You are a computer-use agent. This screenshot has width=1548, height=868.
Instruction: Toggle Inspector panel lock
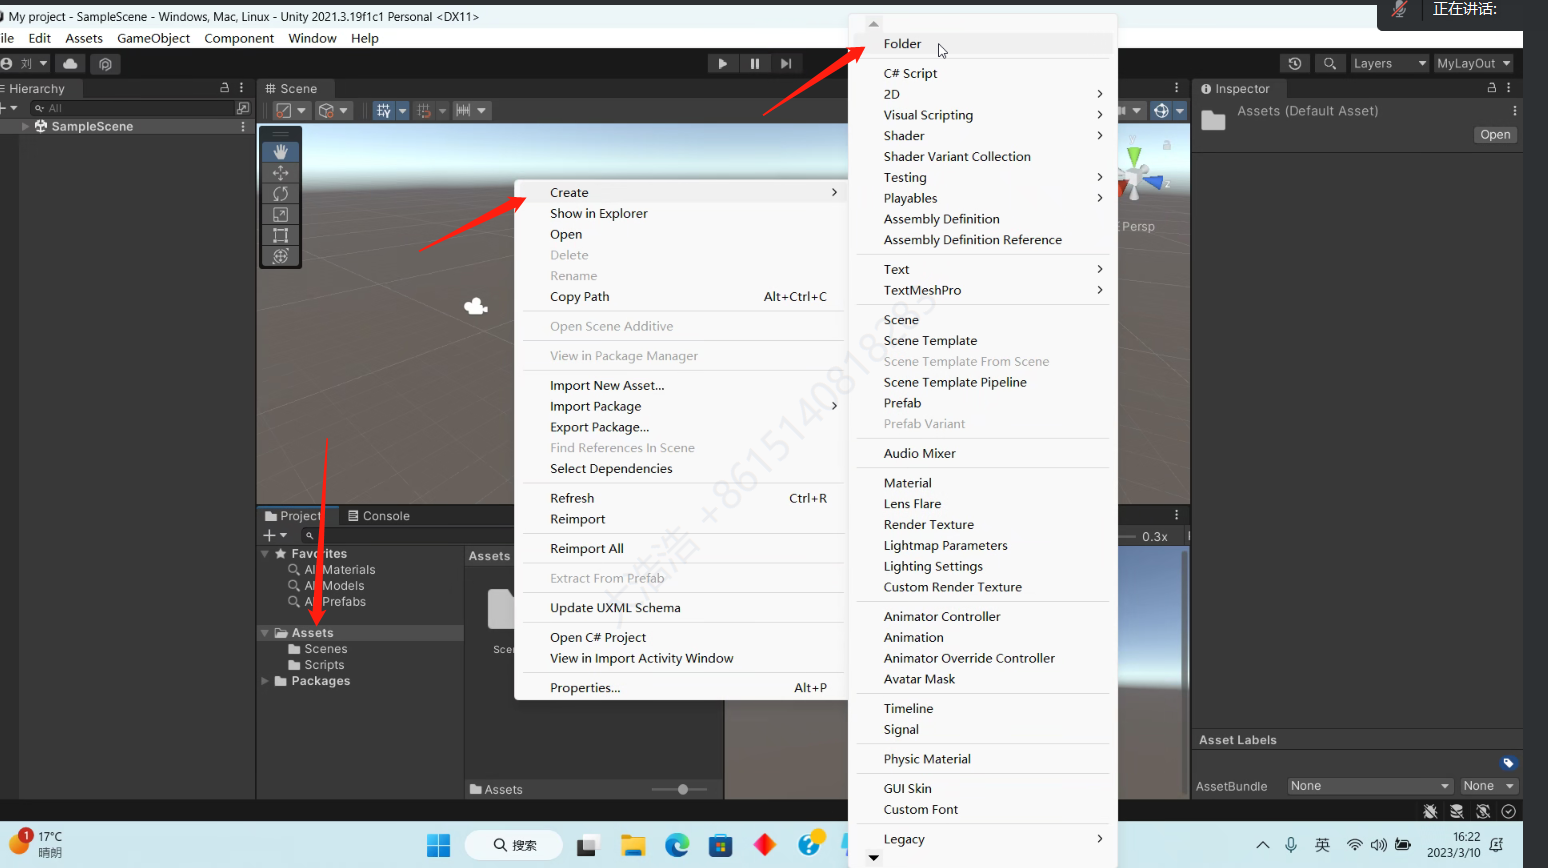pyautogui.click(x=1491, y=88)
